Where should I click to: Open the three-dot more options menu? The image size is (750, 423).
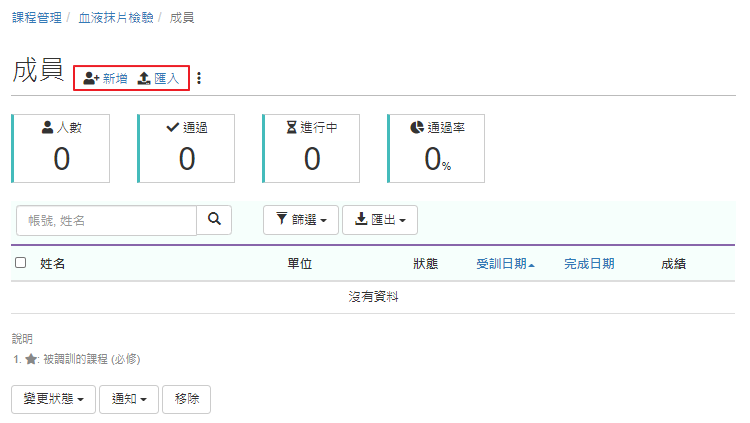coord(199,78)
